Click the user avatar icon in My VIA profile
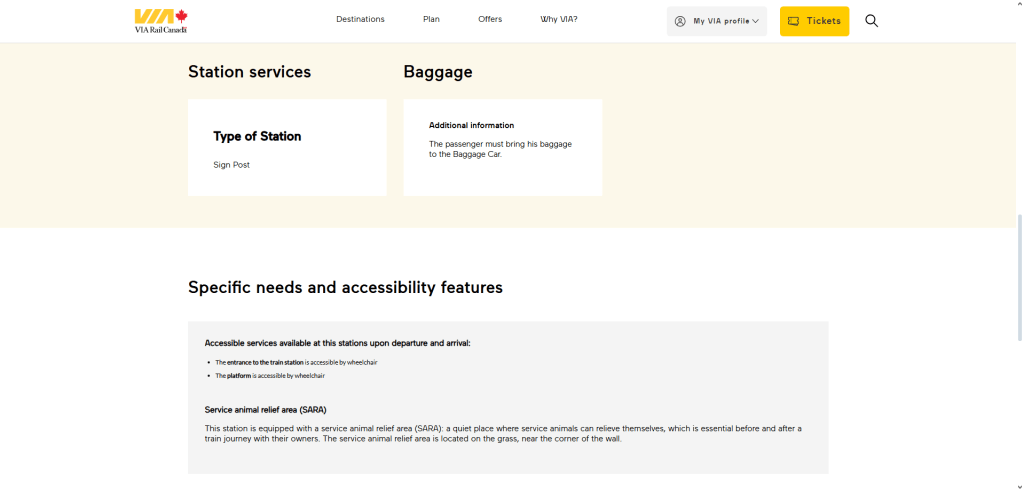The height and width of the screenshot is (491, 1024). point(680,21)
